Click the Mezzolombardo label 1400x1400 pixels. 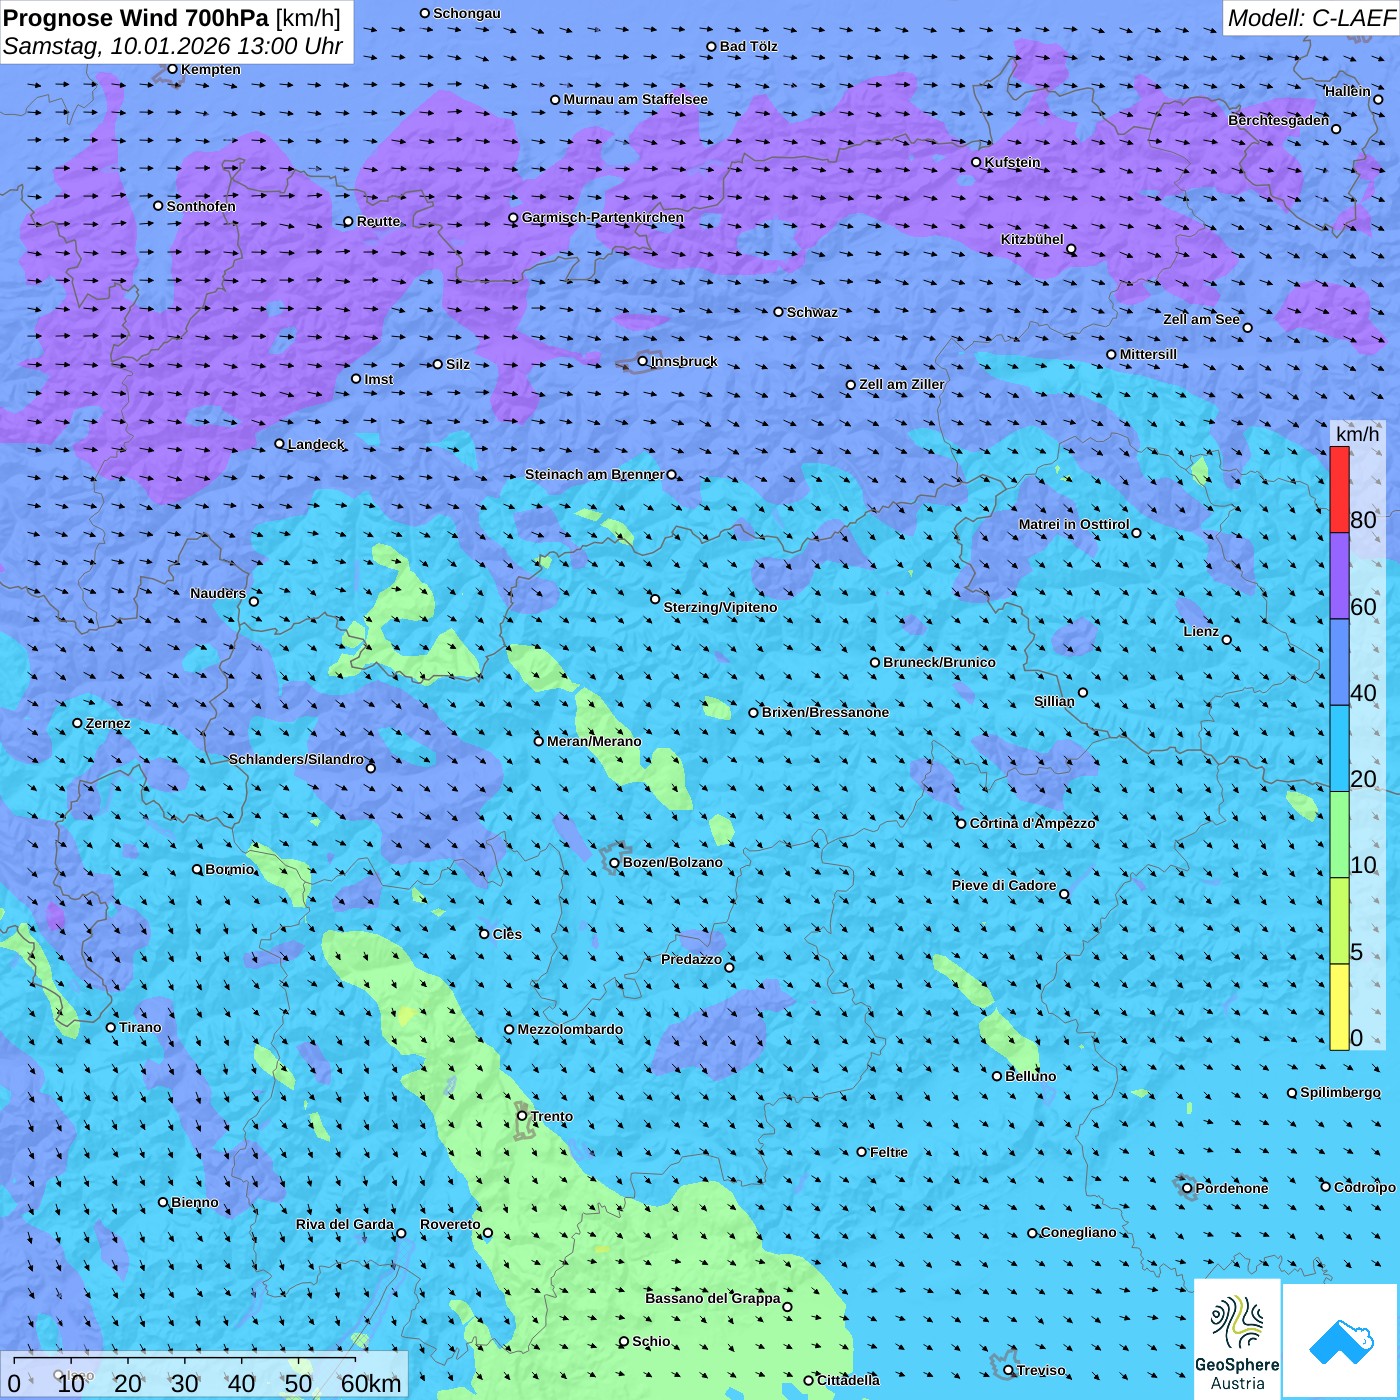coord(570,1029)
